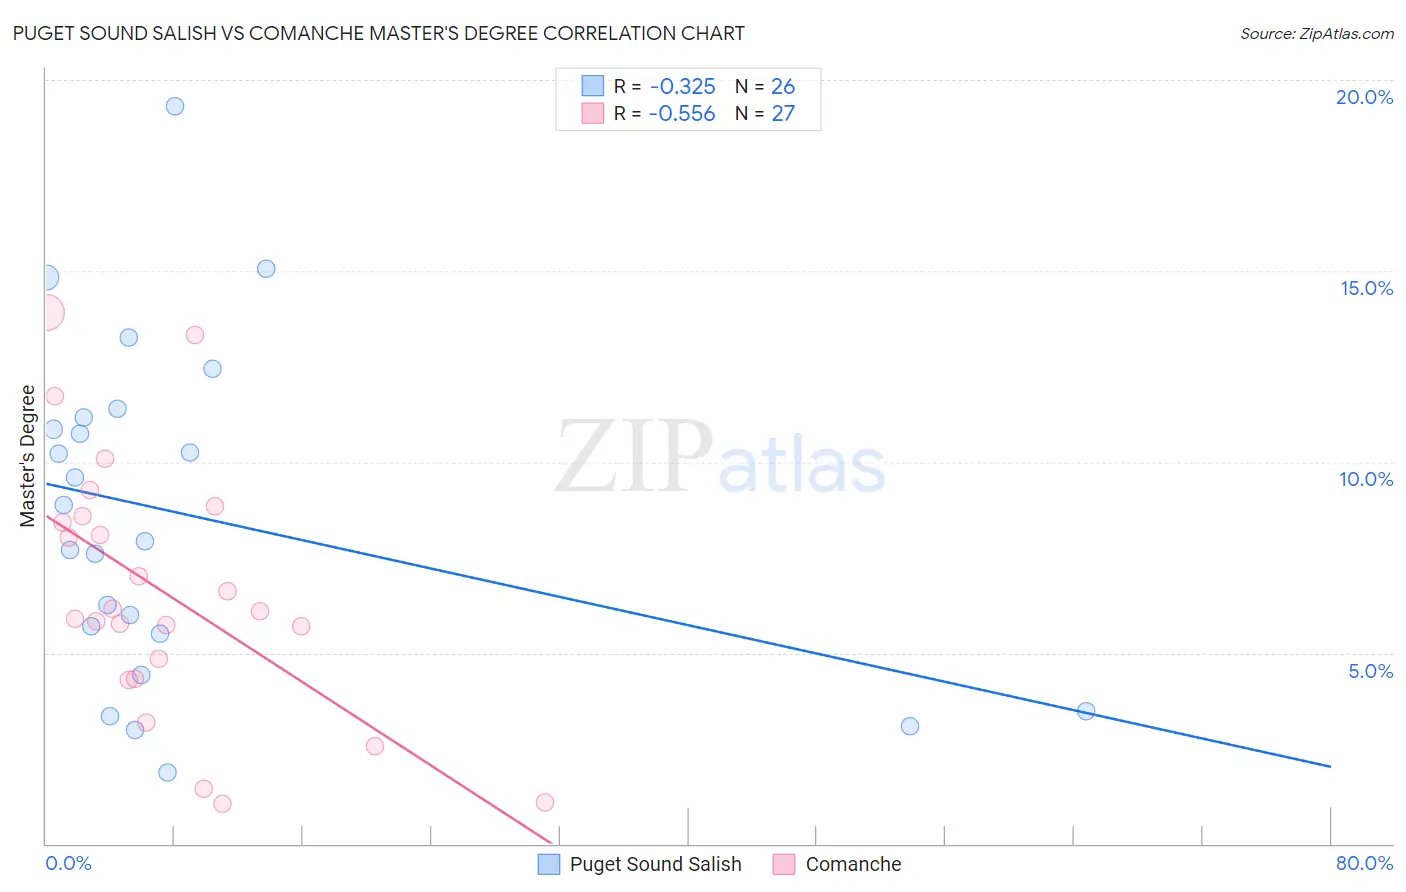Click the 20.0% y-axis label
1406x892 pixels.
point(1364,97)
